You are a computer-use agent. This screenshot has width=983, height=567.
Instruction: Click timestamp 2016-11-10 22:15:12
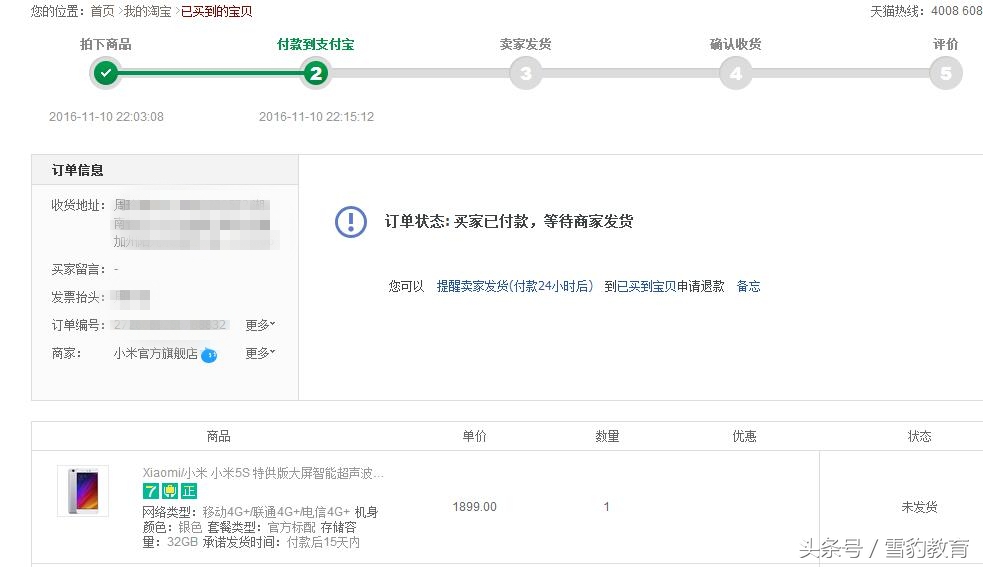(x=316, y=117)
